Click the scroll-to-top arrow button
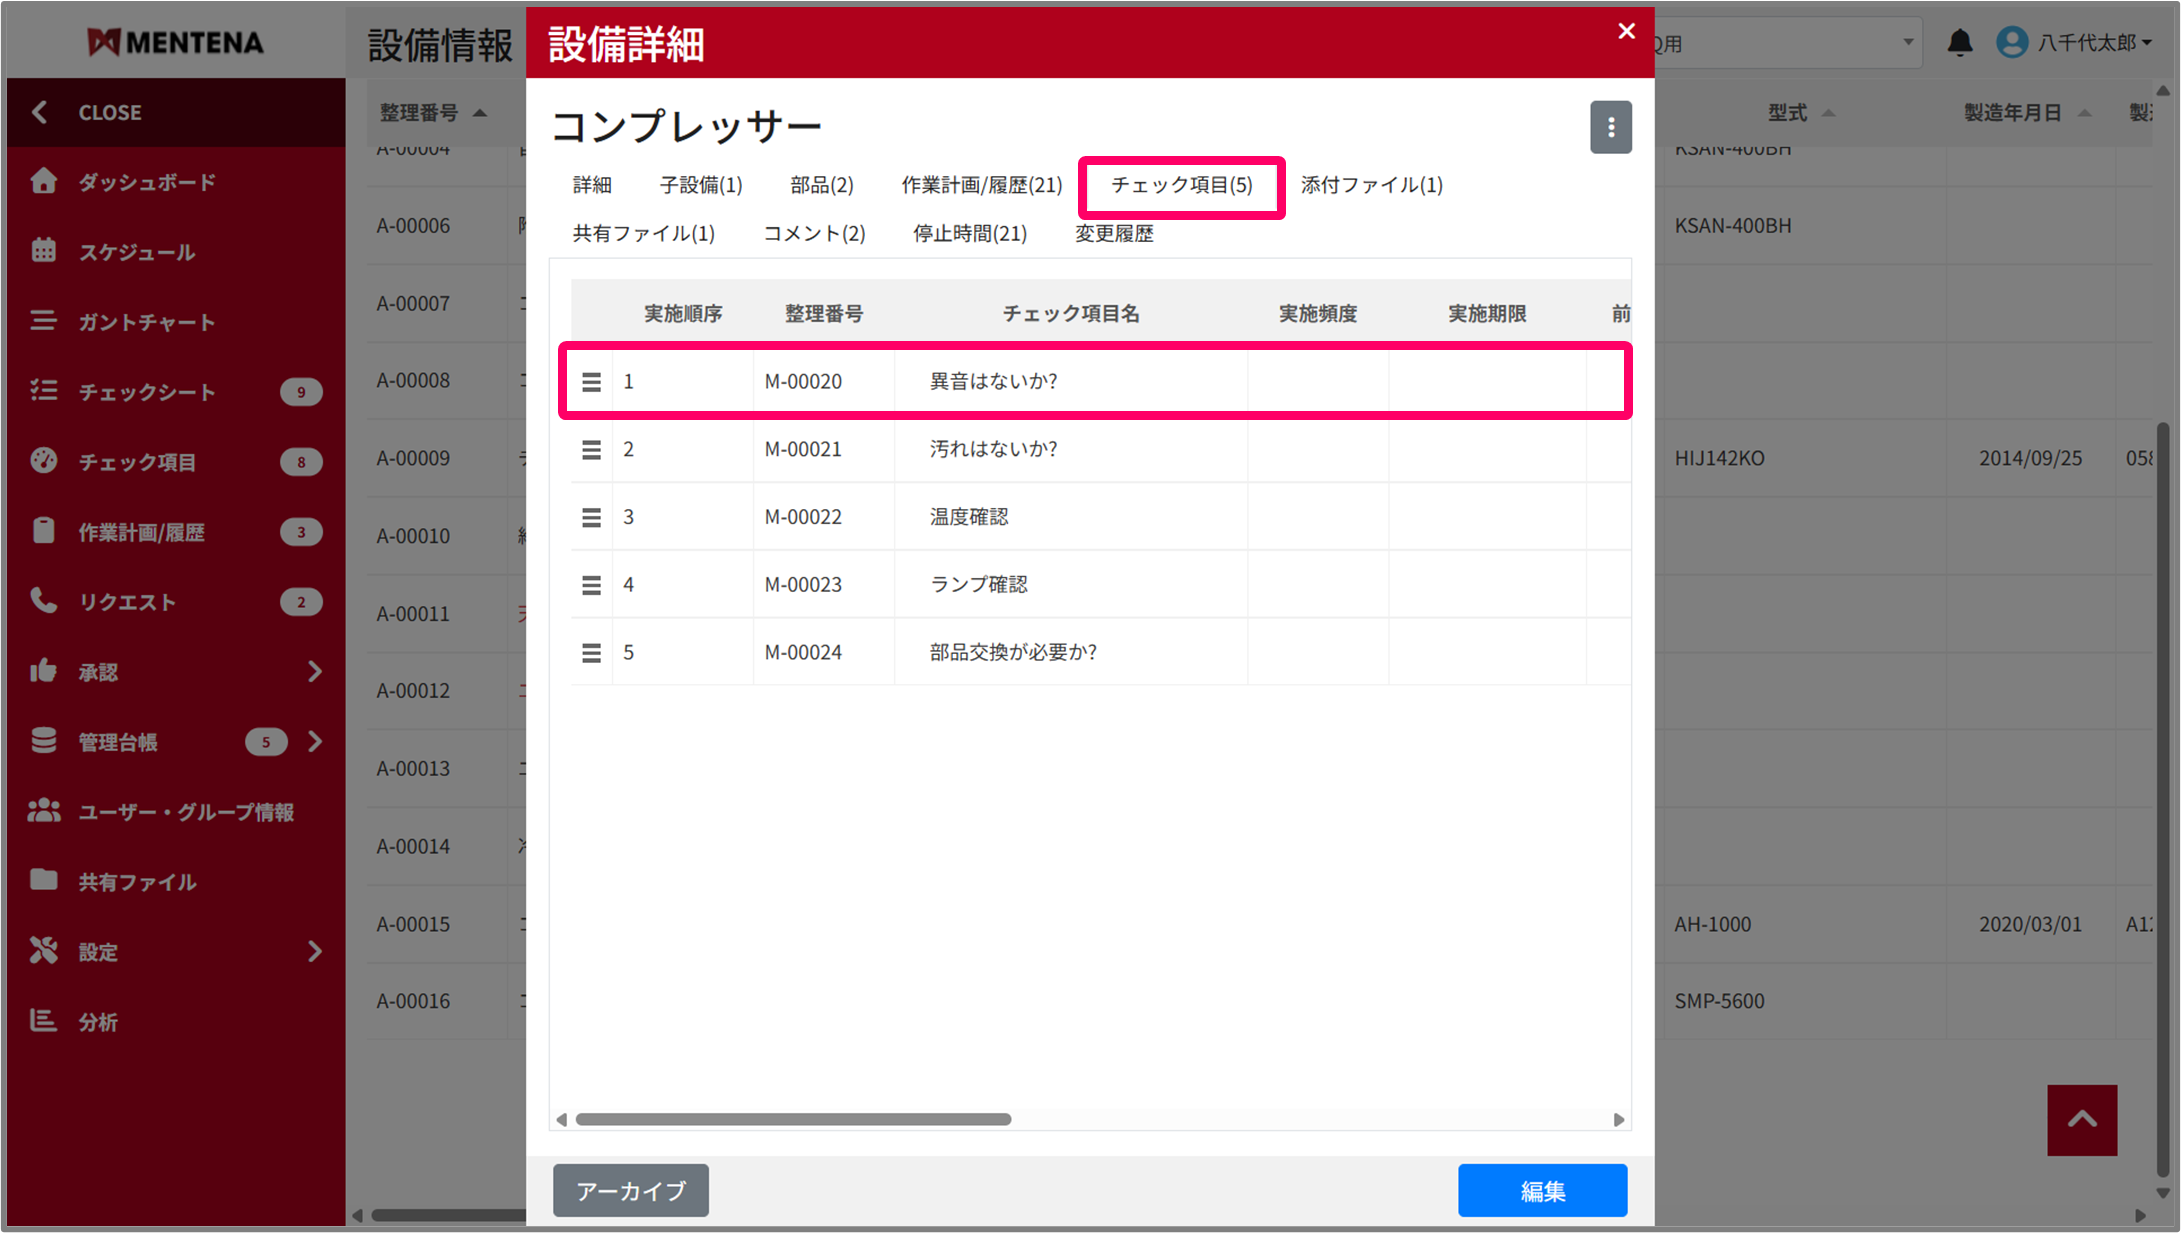Viewport: 2181px width, 1233px height. point(2081,1120)
